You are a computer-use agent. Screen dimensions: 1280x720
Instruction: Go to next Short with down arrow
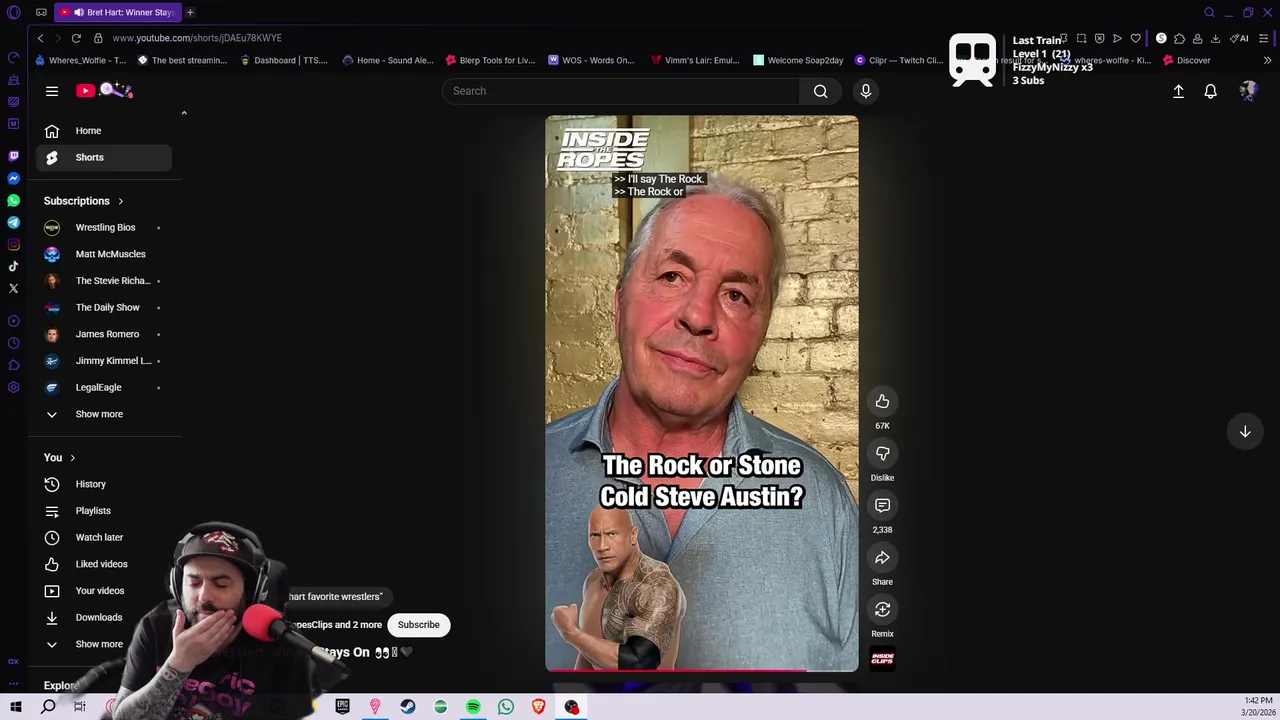tap(1245, 431)
